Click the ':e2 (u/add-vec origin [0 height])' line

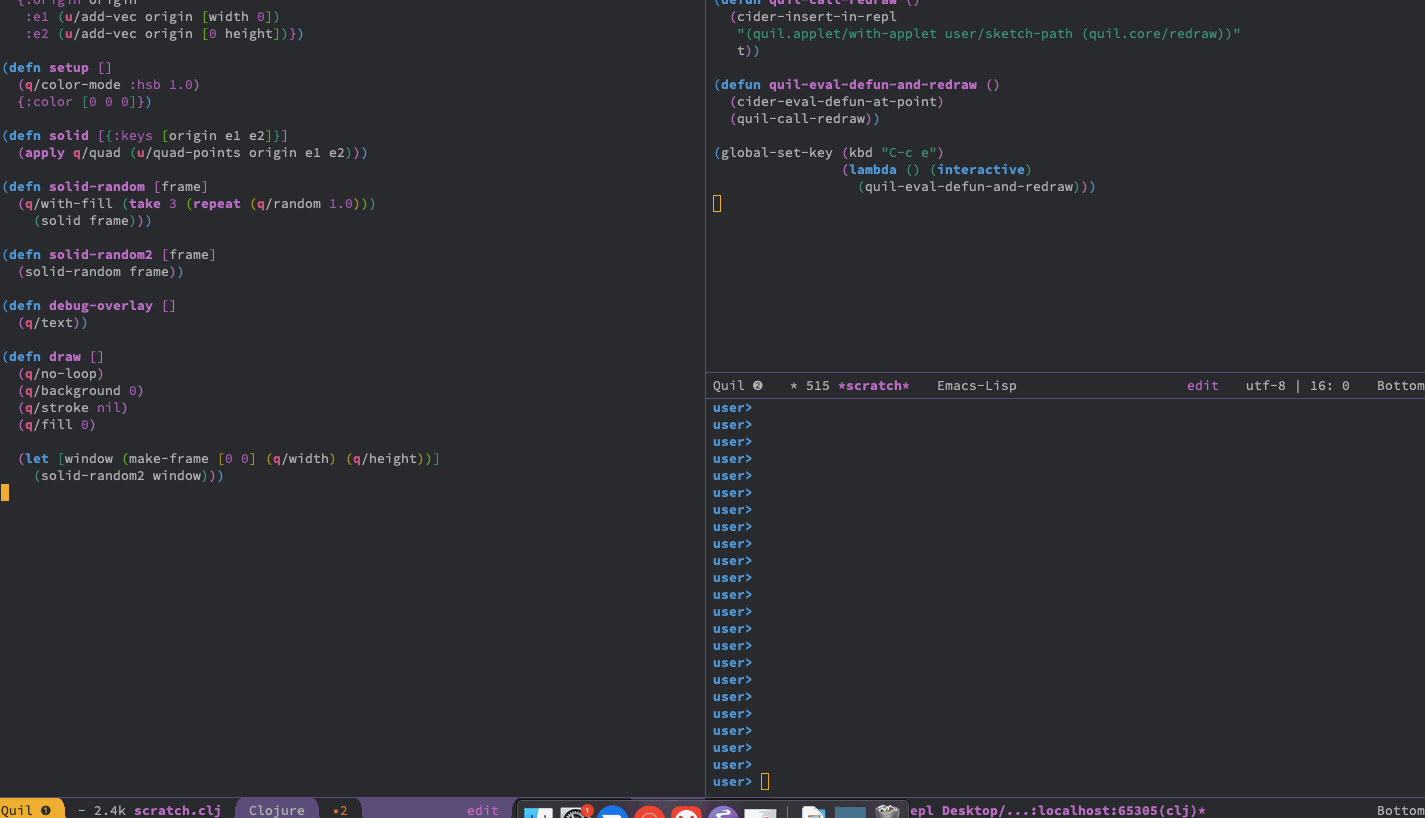(x=164, y=33)
